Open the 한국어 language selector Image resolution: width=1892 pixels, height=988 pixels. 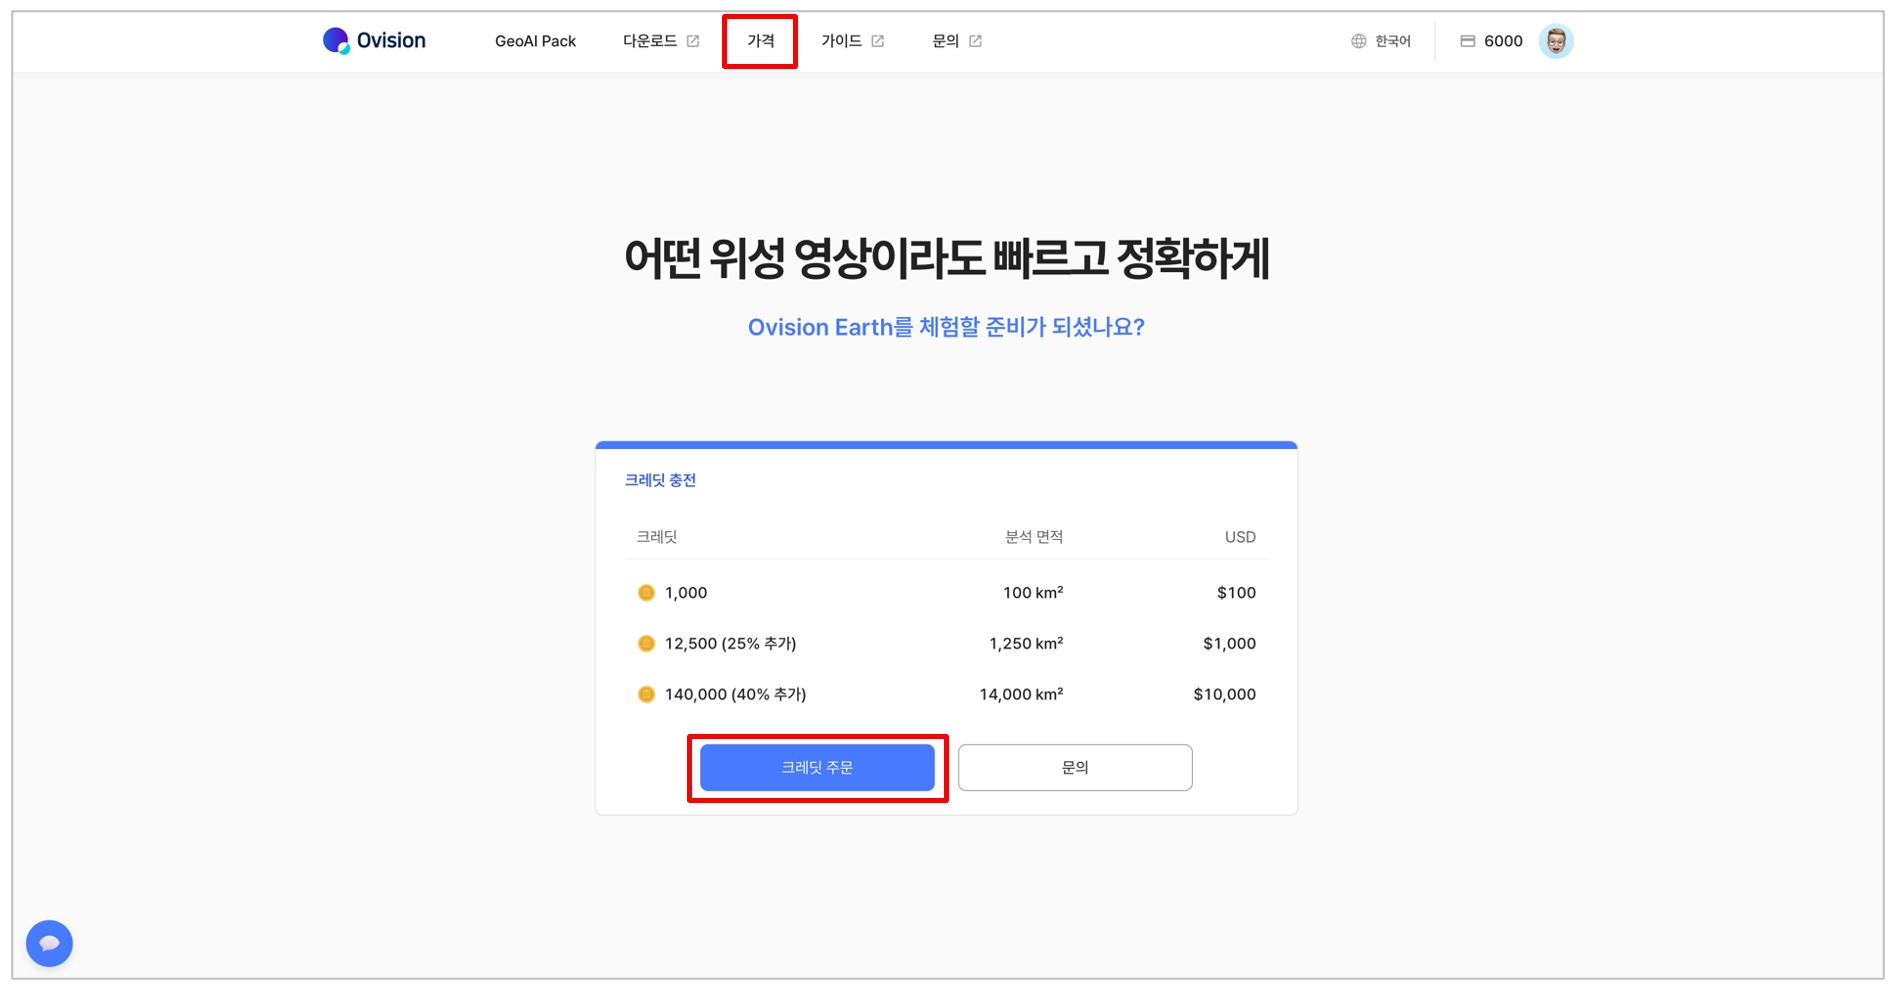[1392, 41]
